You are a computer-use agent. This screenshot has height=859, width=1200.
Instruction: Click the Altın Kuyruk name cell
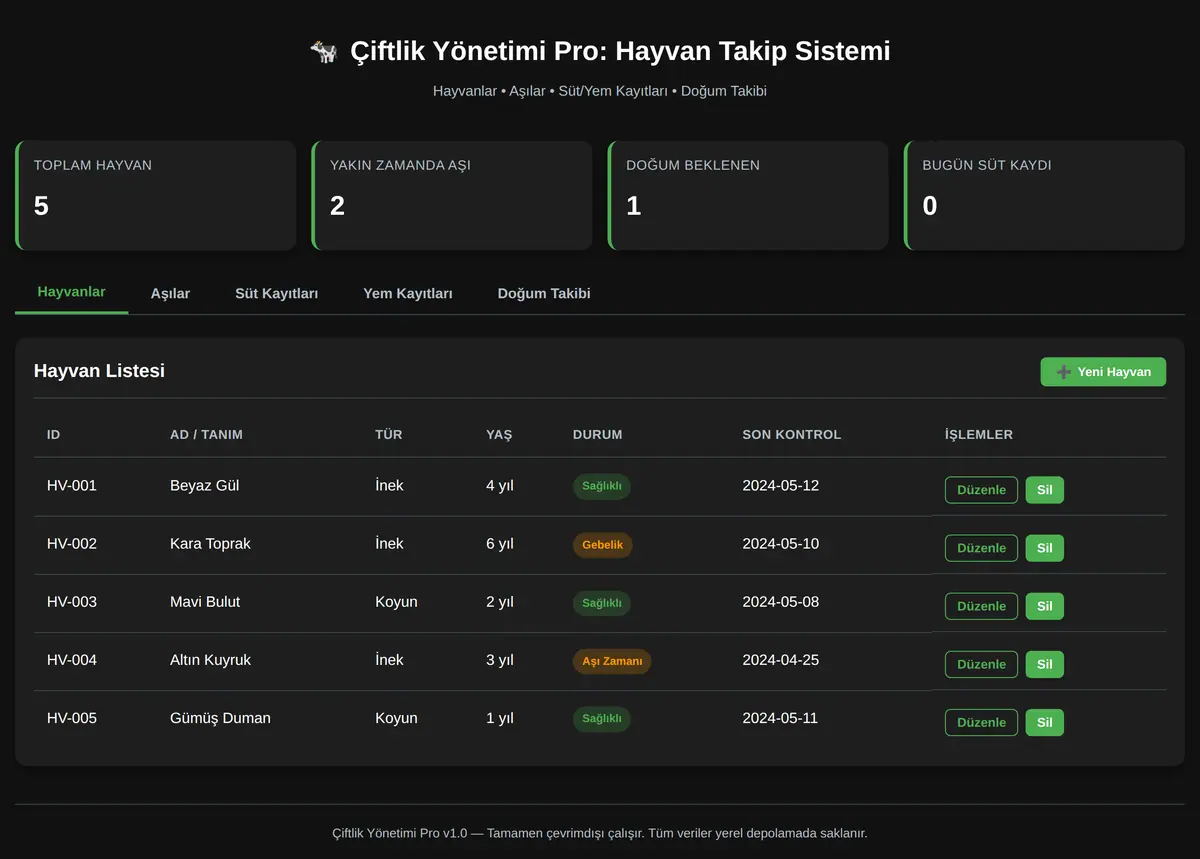click(x=210, y=660)
